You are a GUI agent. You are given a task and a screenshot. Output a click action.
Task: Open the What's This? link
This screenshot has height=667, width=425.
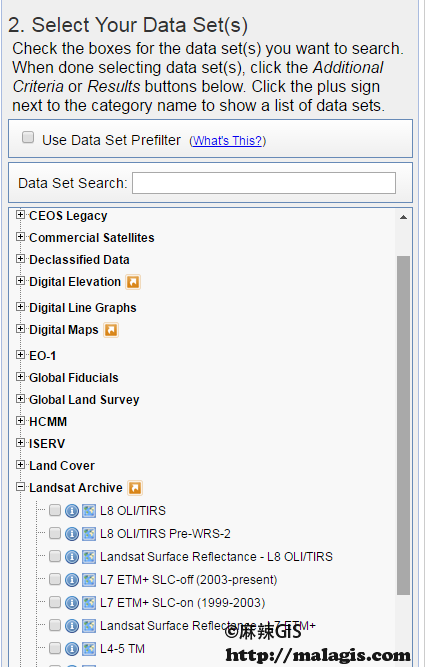tap(227, 141)
